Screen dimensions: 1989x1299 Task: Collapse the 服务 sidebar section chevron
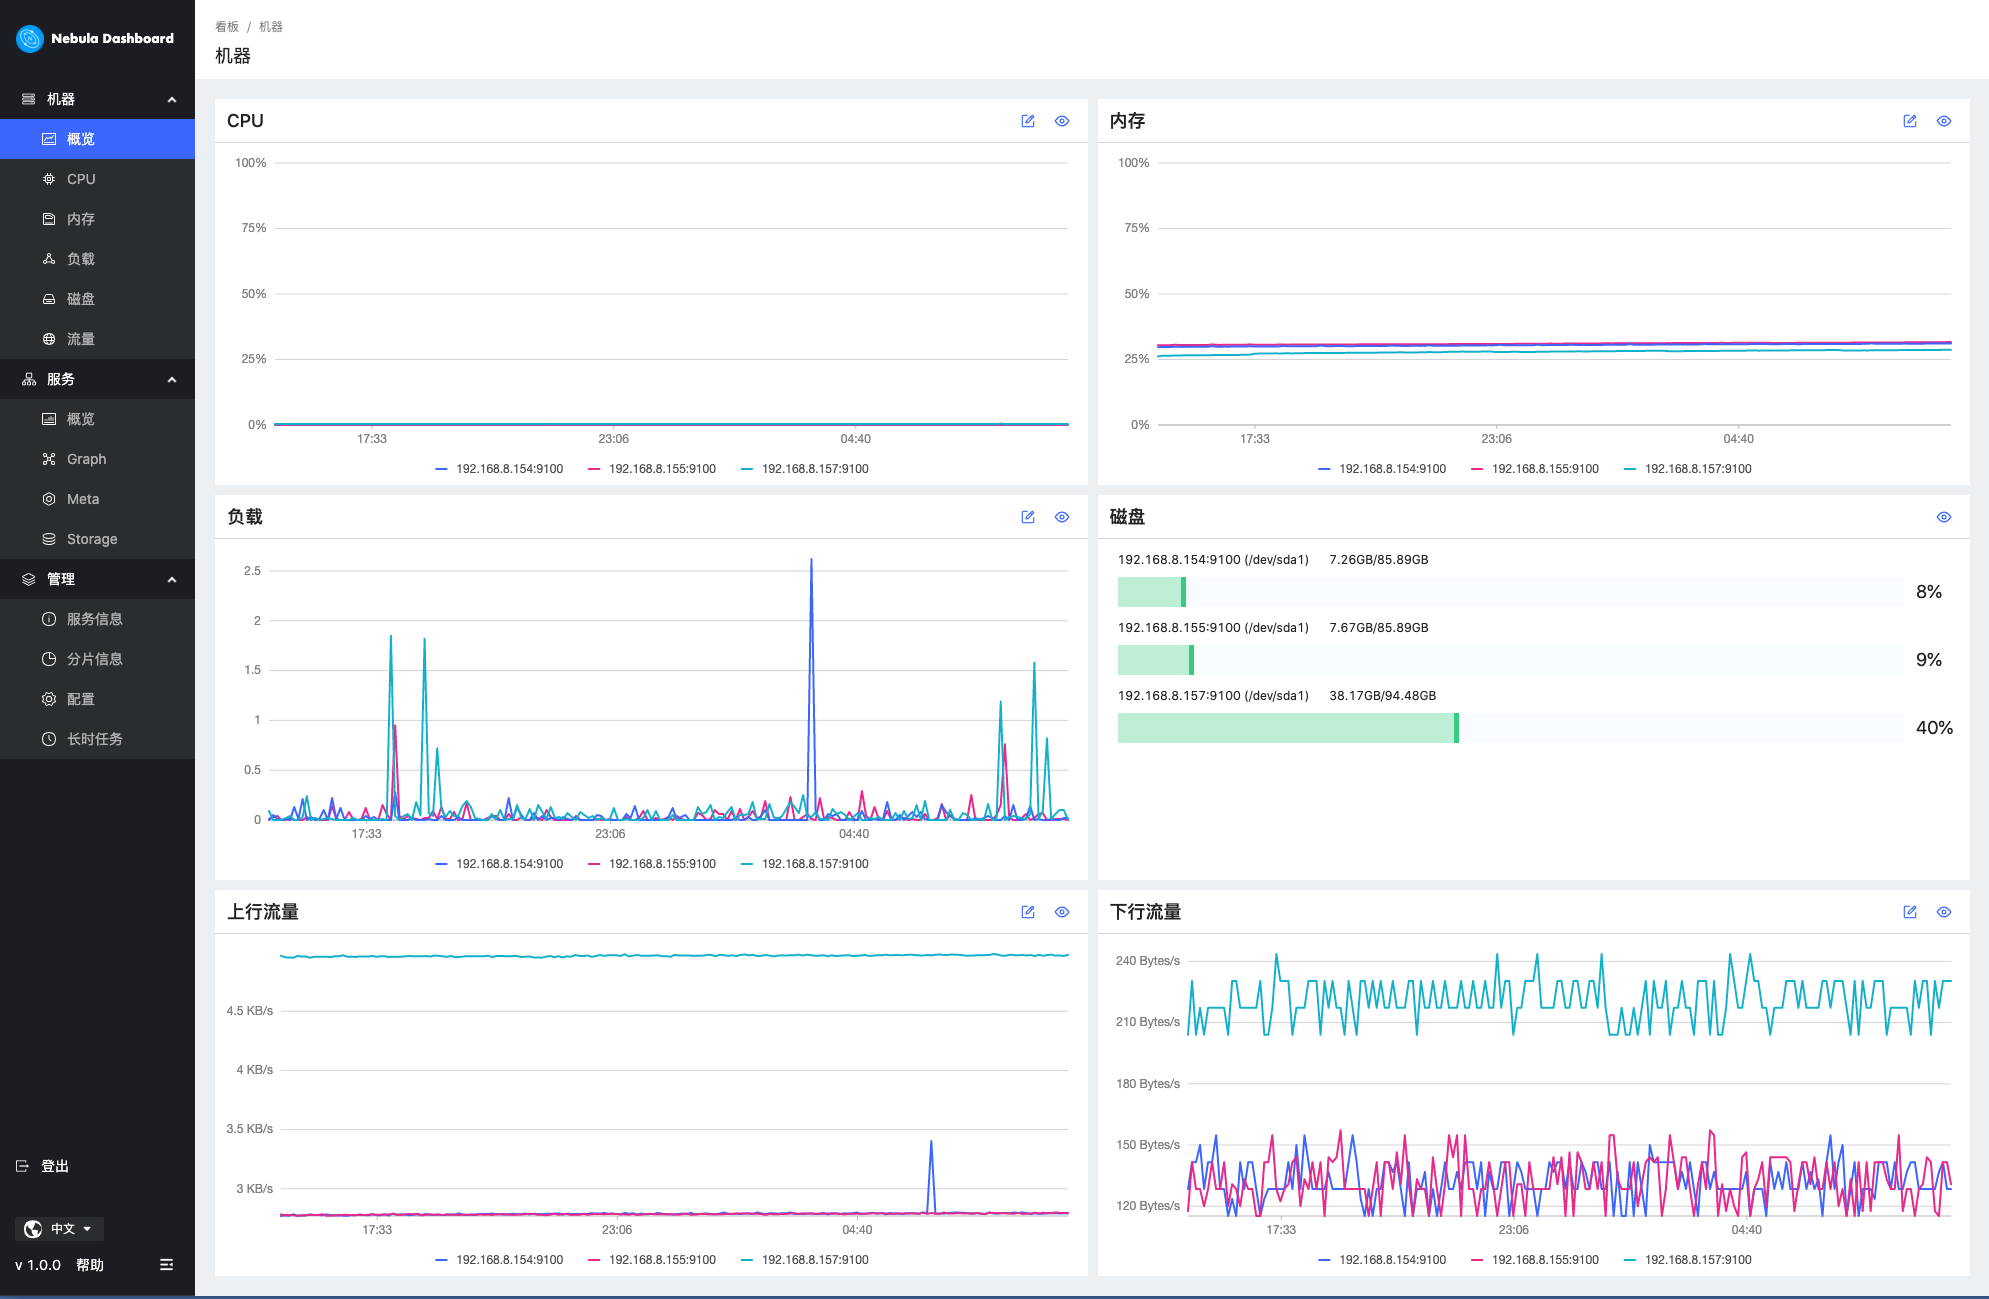click(x=172, y=379)
